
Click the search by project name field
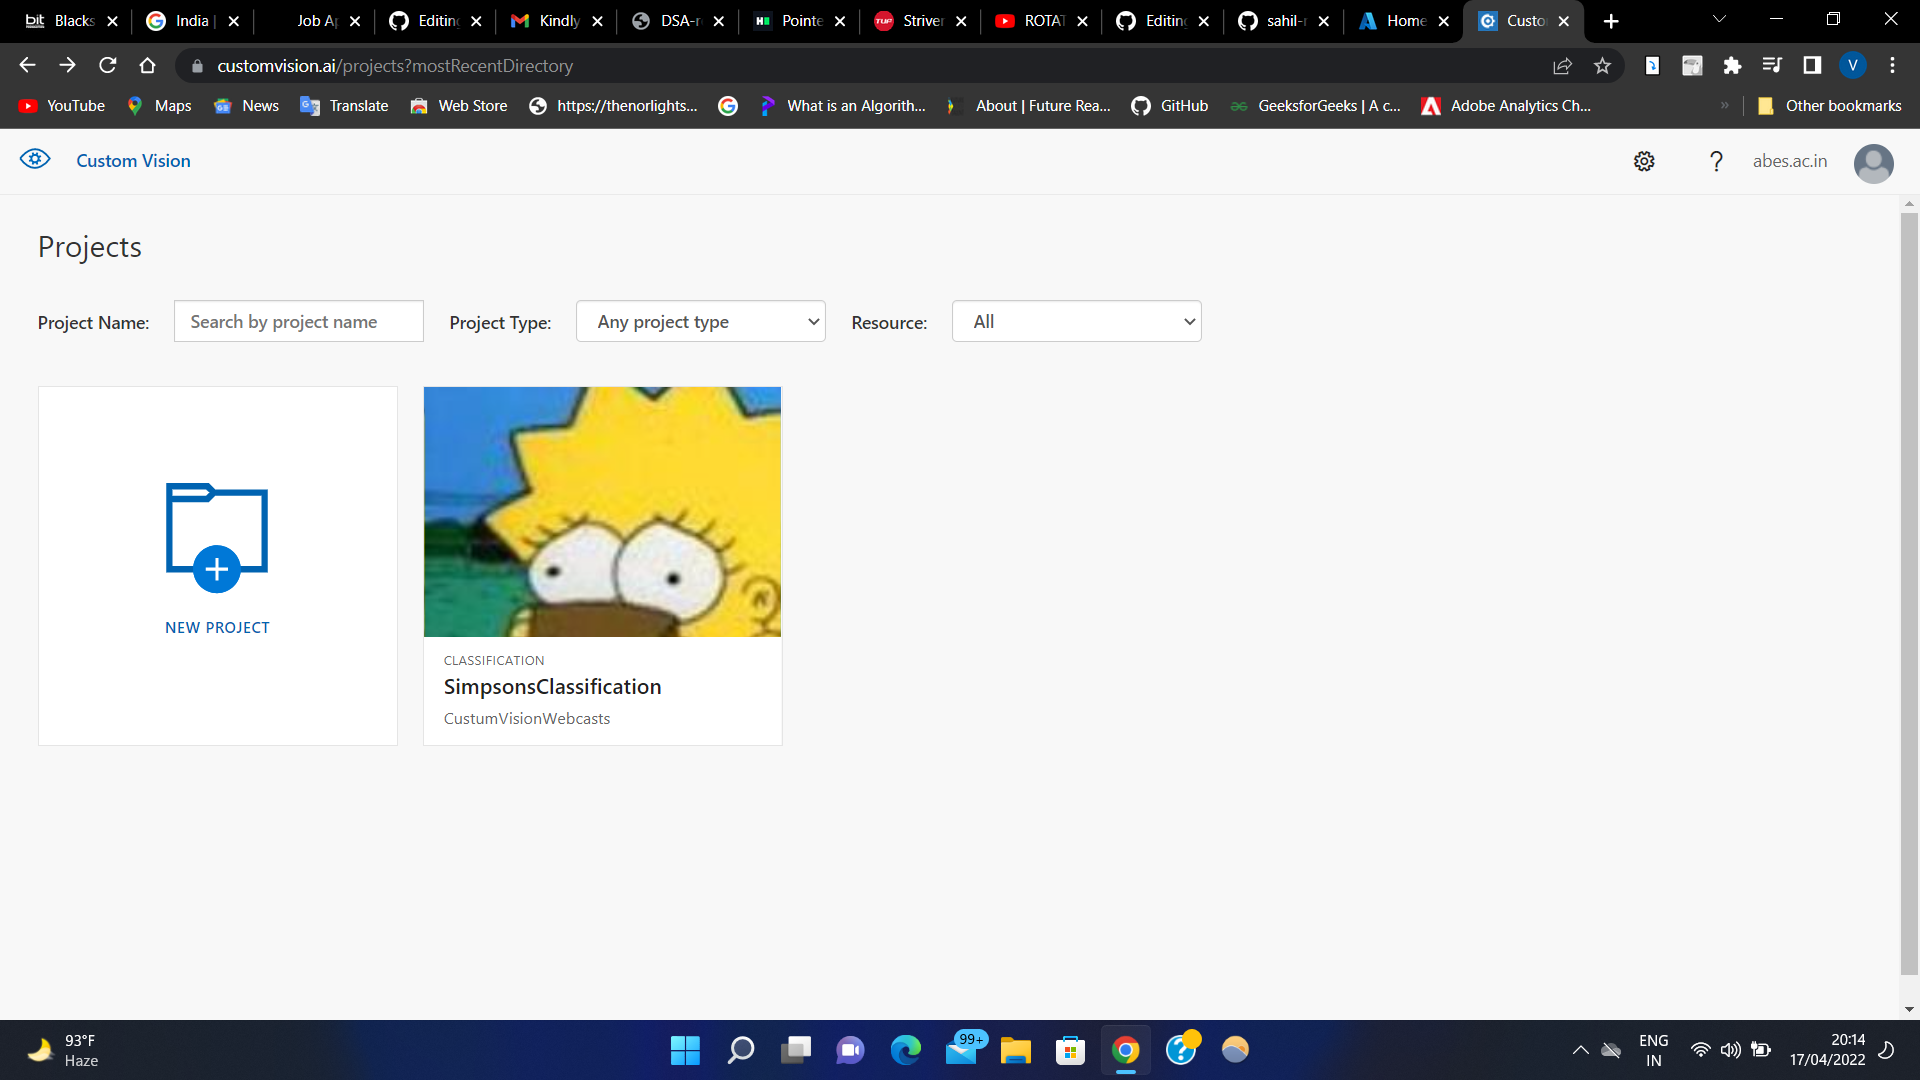click(298, 321)
